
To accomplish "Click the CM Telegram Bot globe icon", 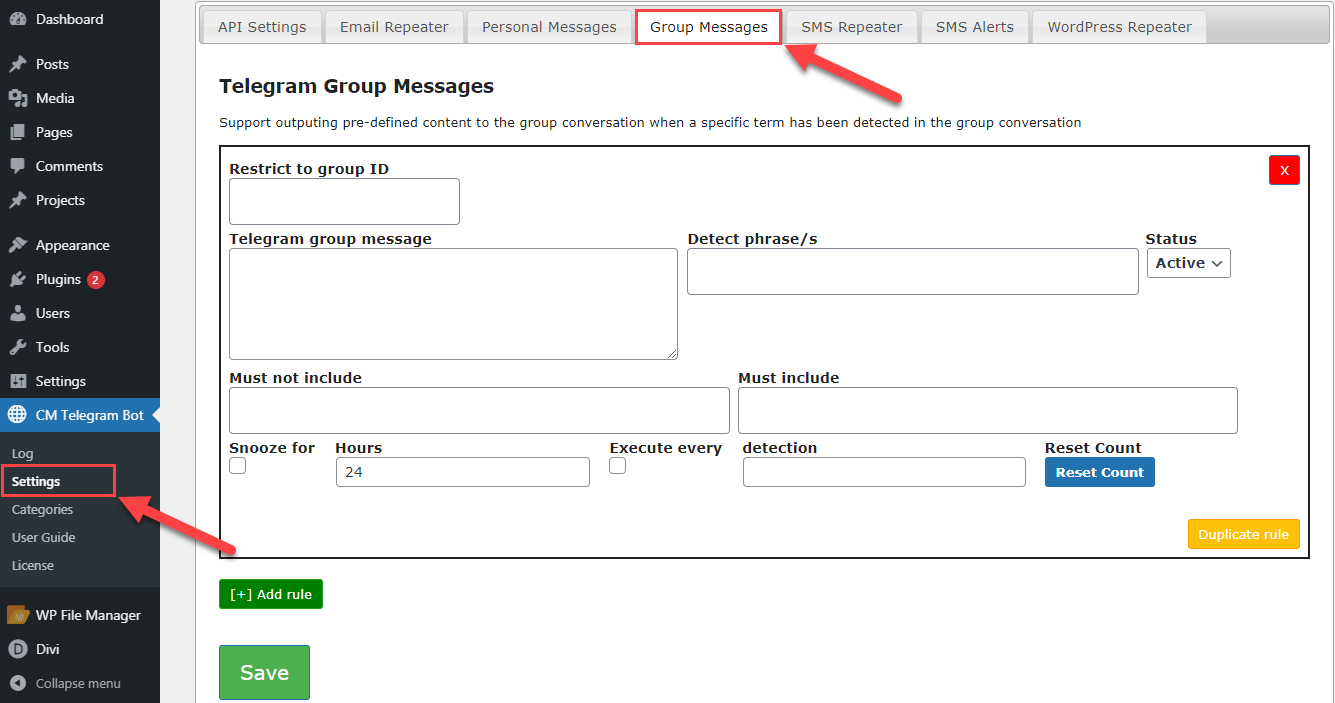I will 18,415.
